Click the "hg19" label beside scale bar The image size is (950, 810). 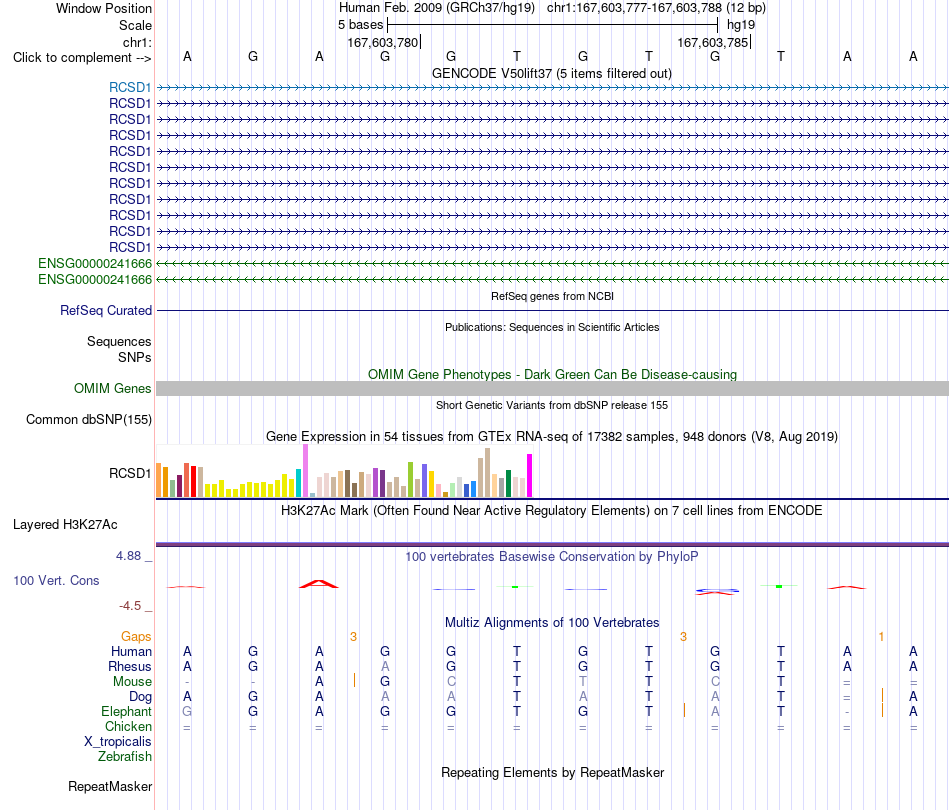(740, 25)
